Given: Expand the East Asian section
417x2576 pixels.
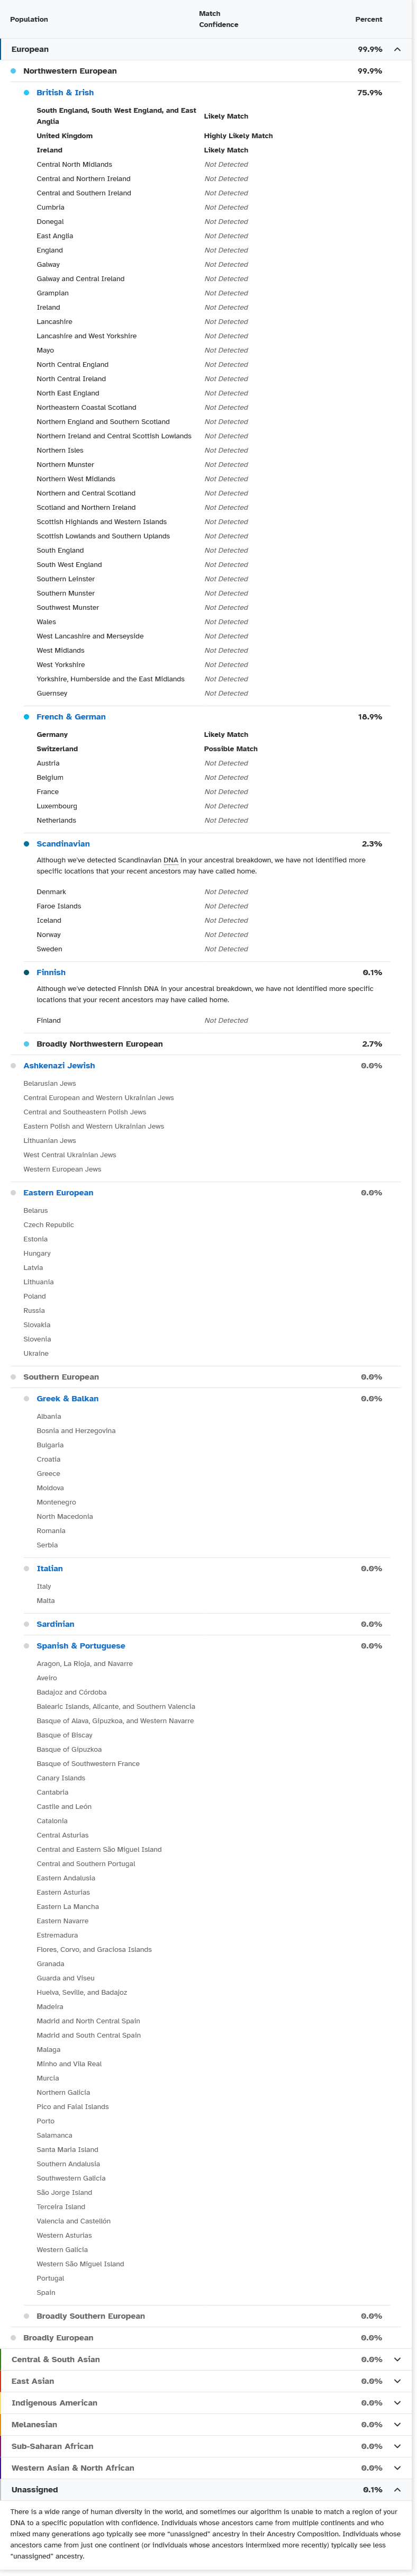Looking at the screenshot, I should [x=397, y=2381].
